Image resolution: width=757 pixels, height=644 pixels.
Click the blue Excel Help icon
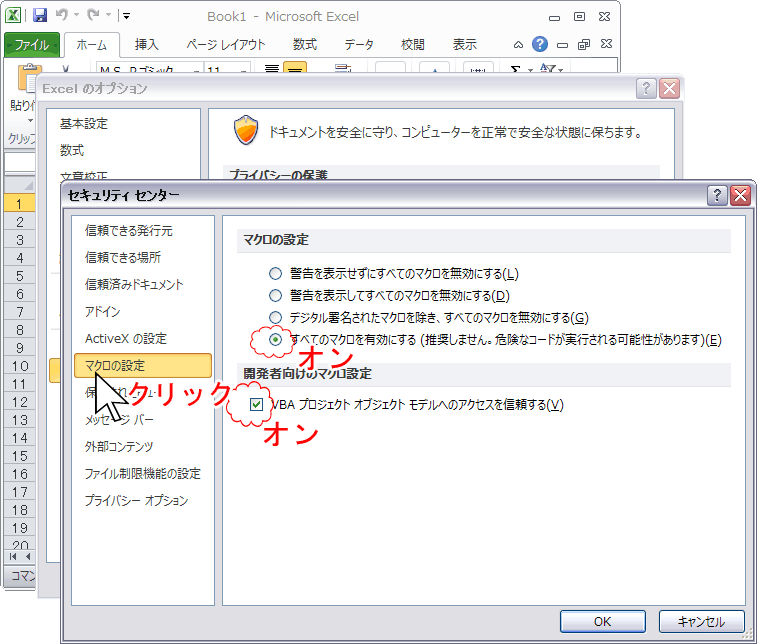click(540, 44)
